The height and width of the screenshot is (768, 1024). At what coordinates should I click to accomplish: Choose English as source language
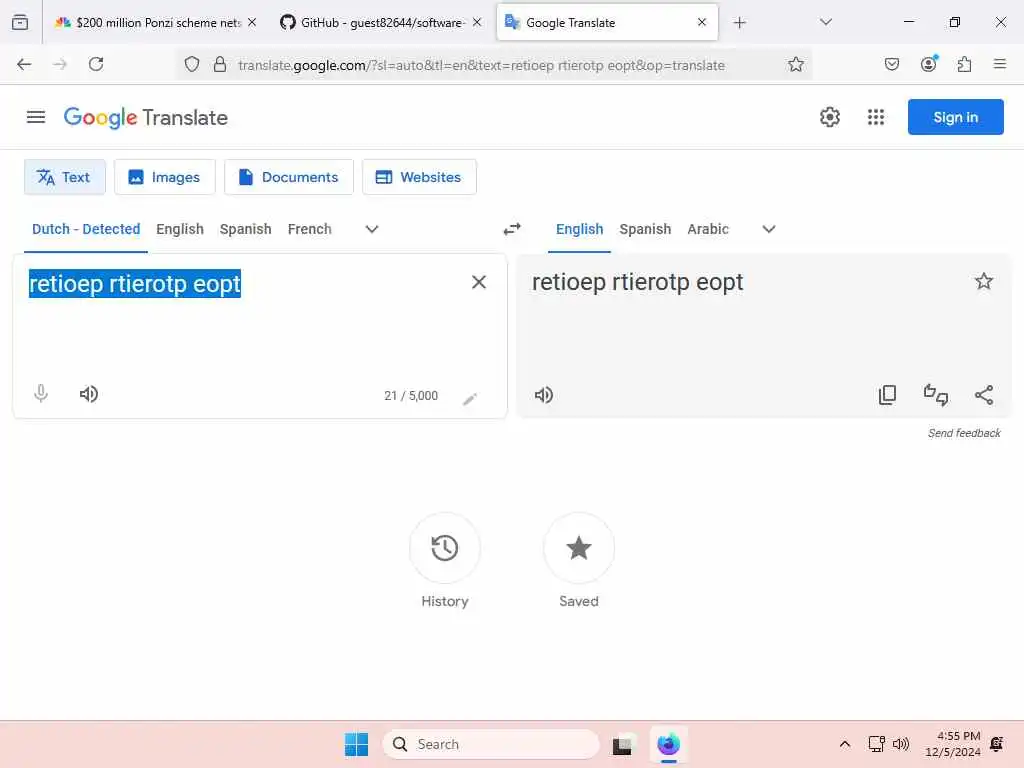[180, 229]
